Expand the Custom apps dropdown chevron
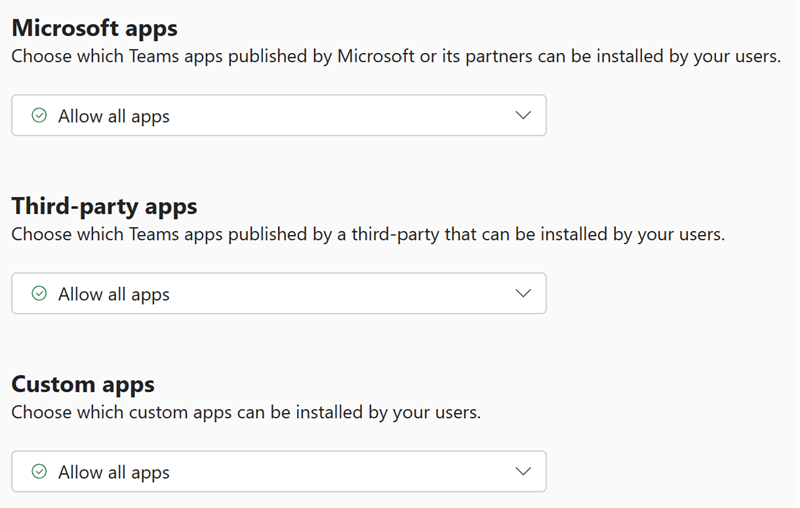Screen dimensions: 800x508 [522, 472]
